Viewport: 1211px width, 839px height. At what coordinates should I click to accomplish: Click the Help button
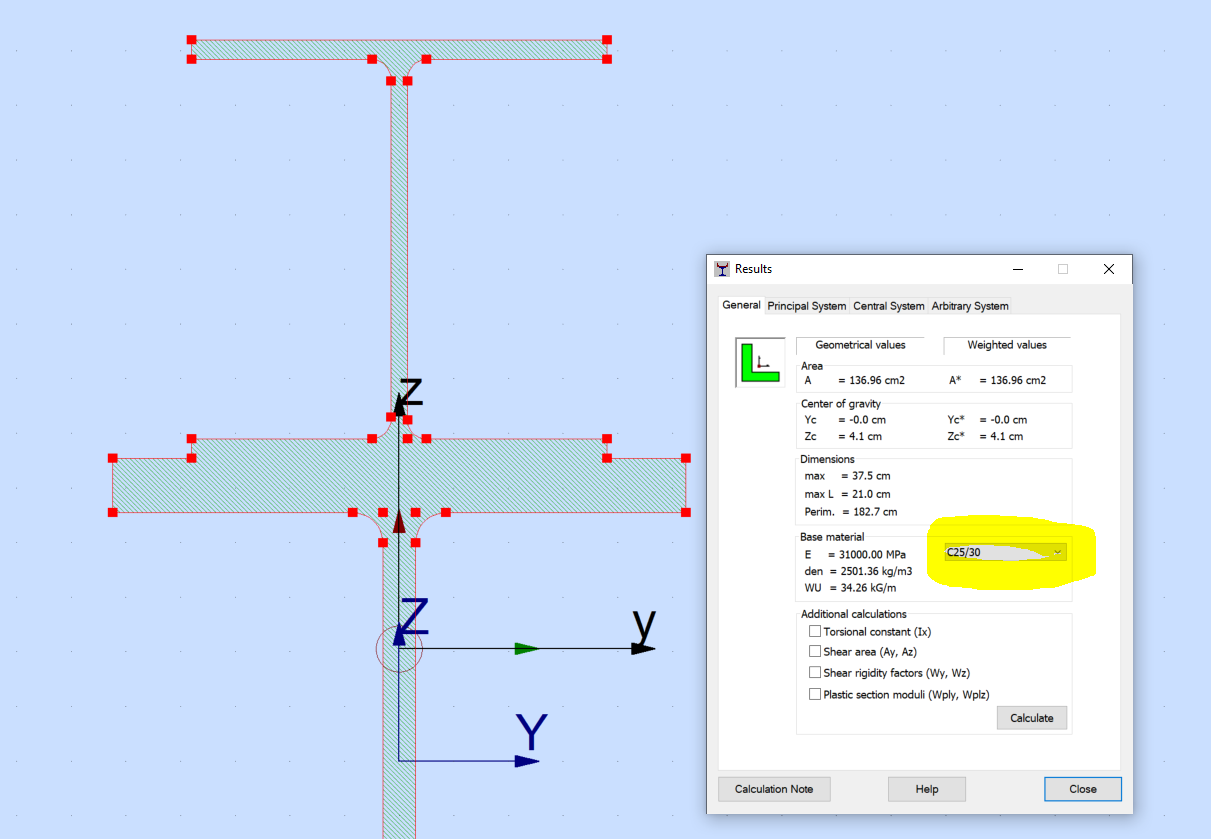[x=926, y=789]
